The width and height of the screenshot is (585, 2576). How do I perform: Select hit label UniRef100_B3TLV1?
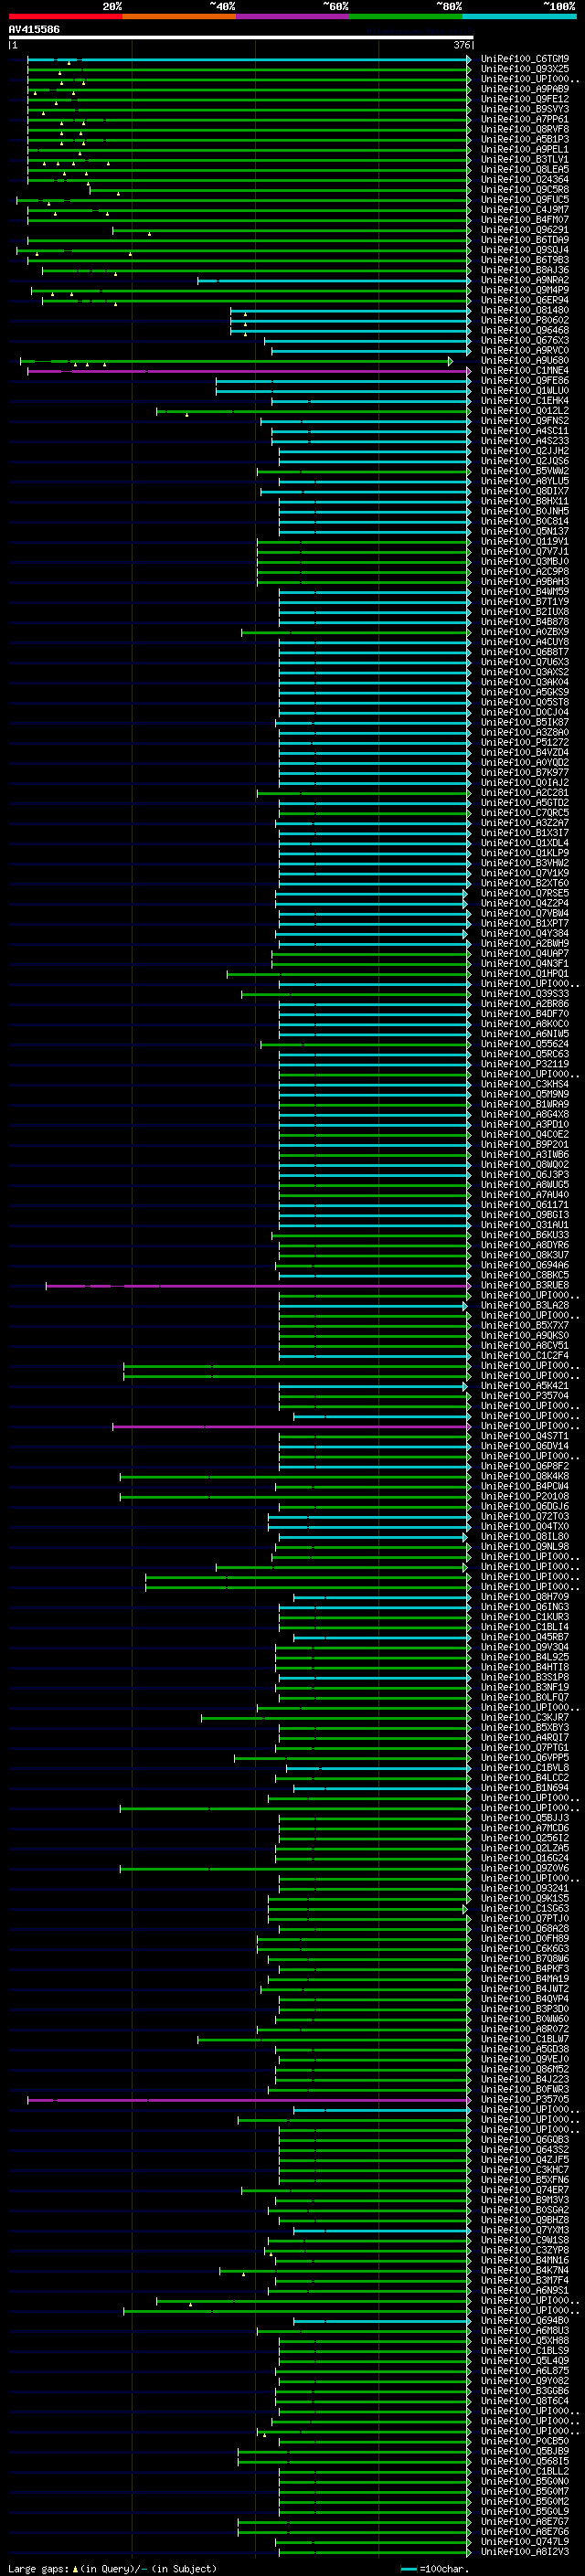[x=524, y=159]
